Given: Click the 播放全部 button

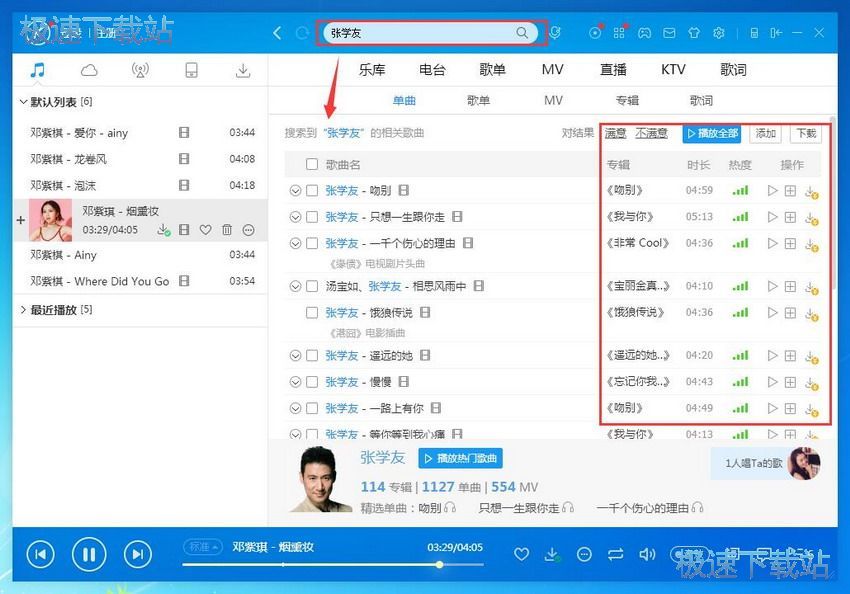Looking at the screenshot, I should tap(712, 133).
